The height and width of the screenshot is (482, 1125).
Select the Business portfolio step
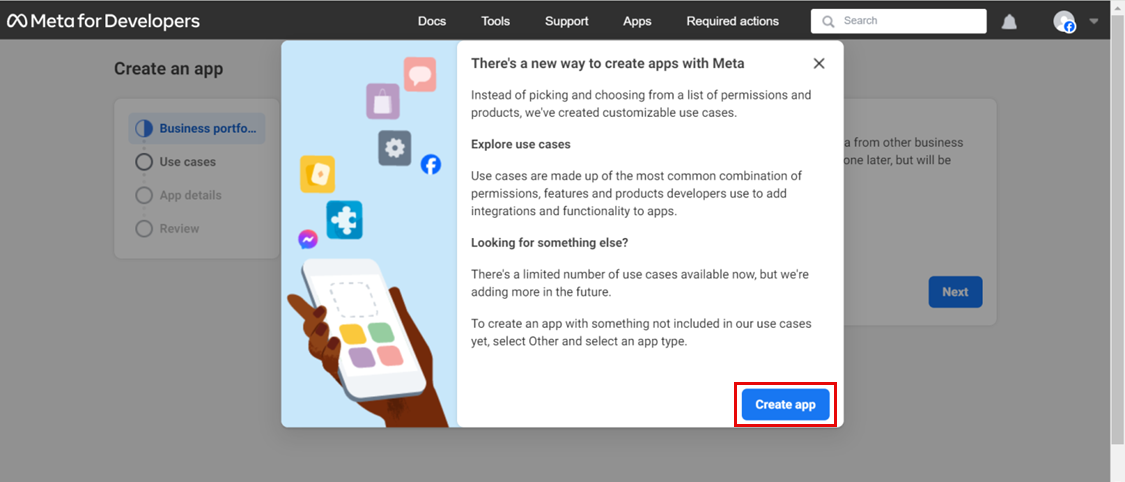tap(197, 128)
